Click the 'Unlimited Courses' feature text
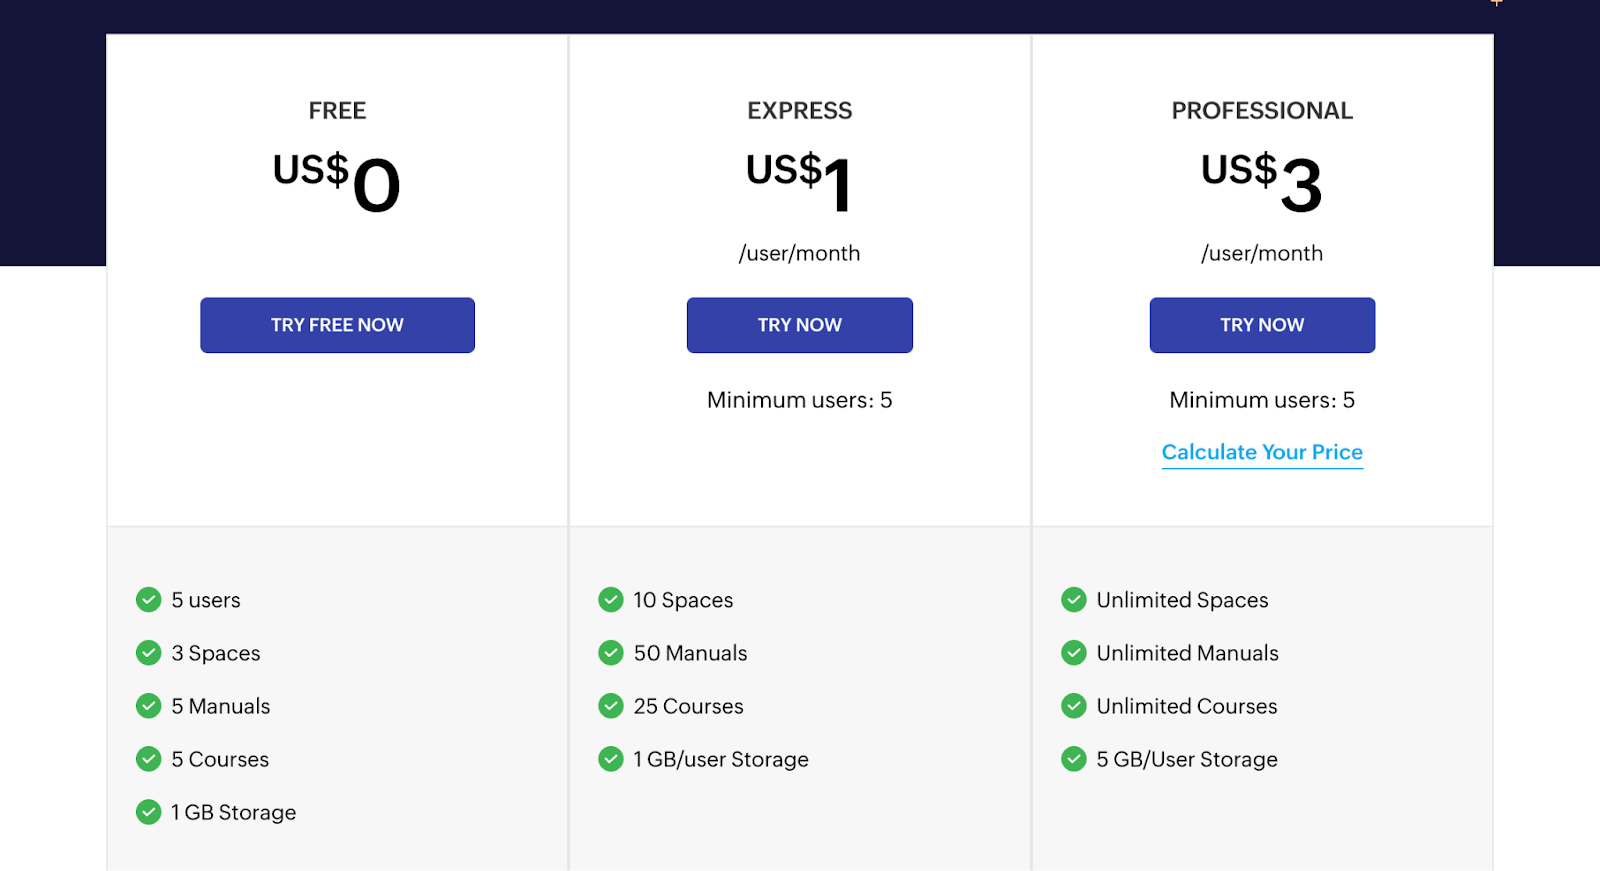 (x=1187, y=706)
